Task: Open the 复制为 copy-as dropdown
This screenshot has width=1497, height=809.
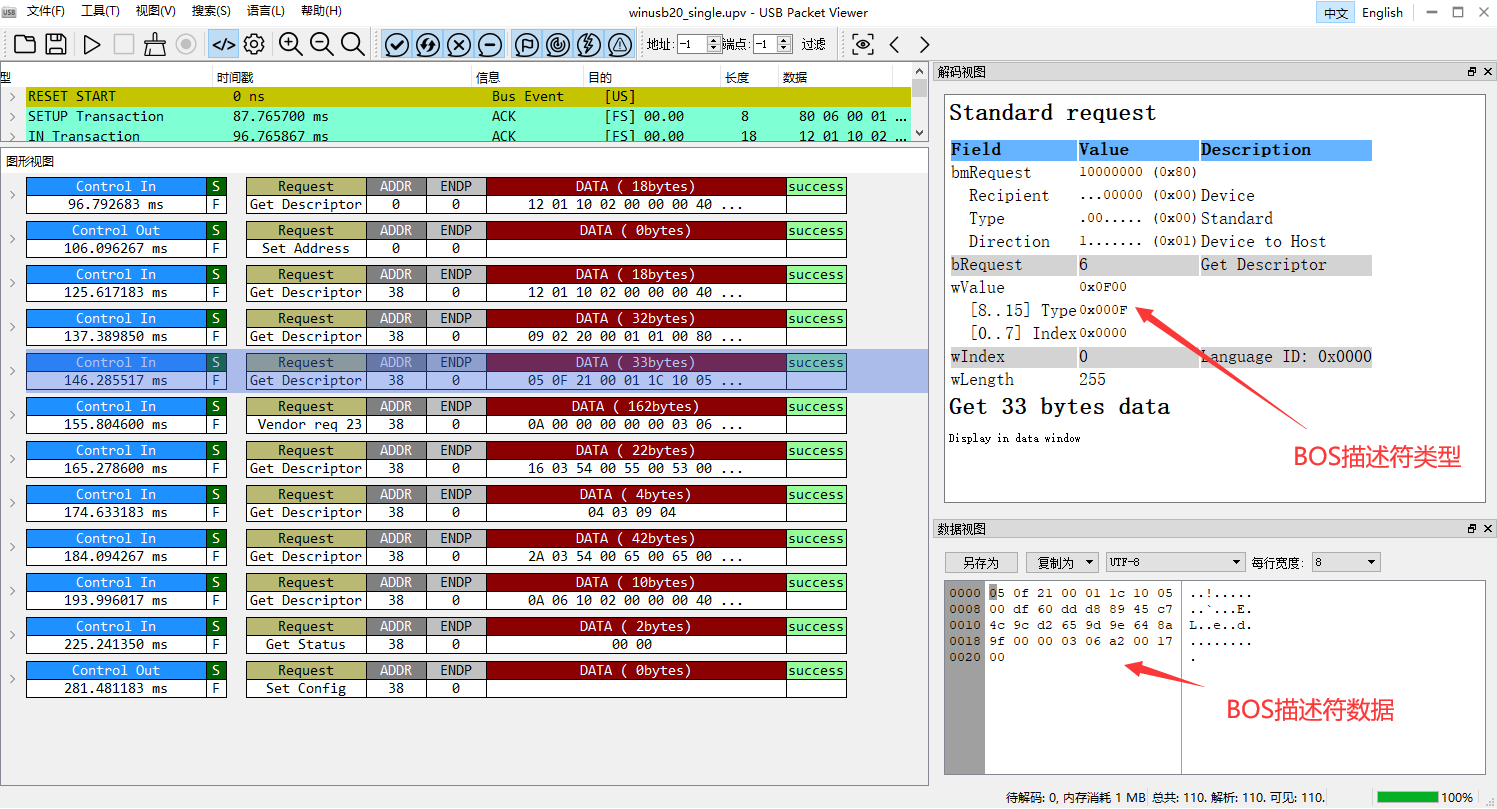Action: (x=1061, y=563)
